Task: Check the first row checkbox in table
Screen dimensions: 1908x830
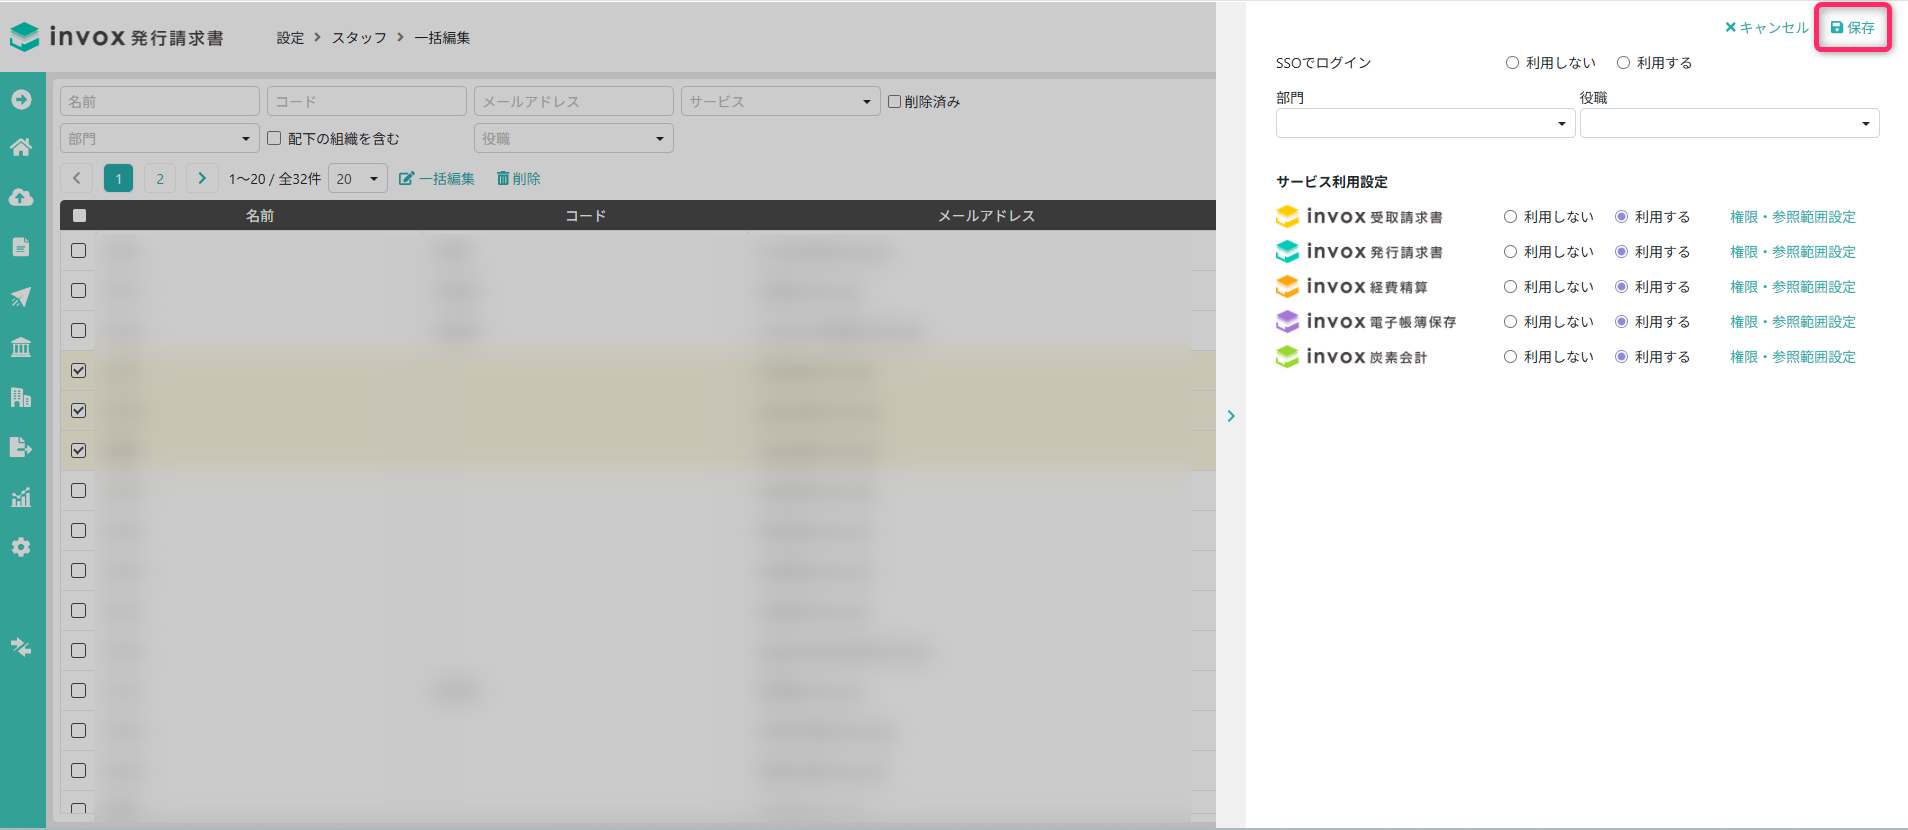Action: point(79,251)
